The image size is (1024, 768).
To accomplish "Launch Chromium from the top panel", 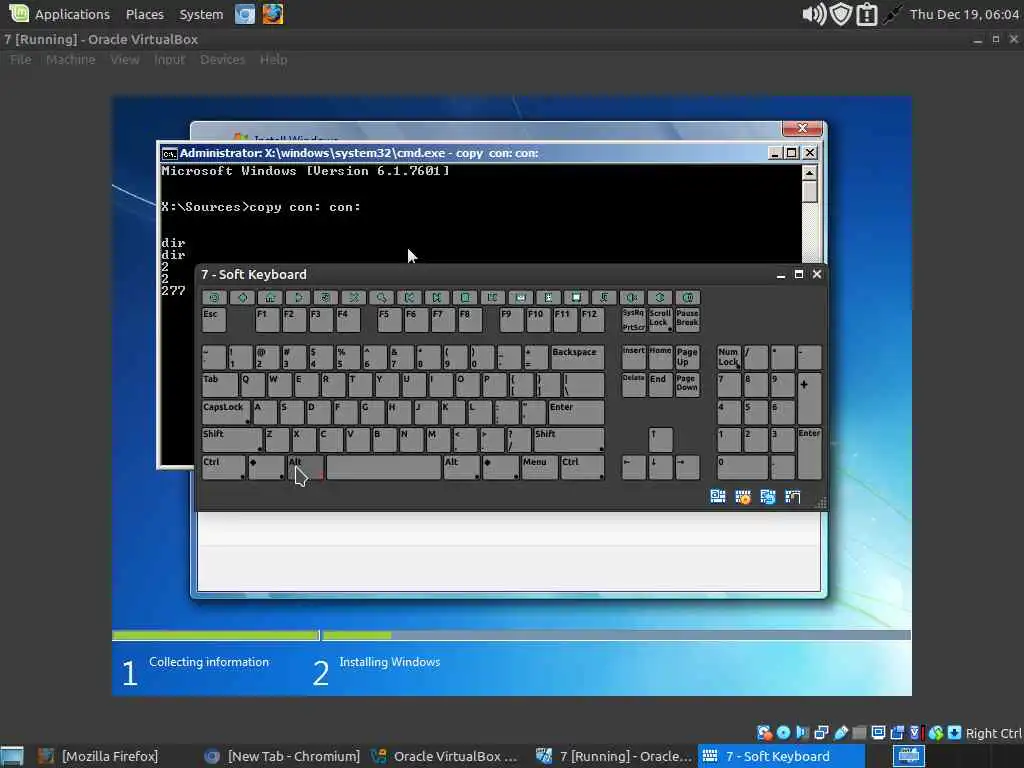I will (x=245, y=14).
